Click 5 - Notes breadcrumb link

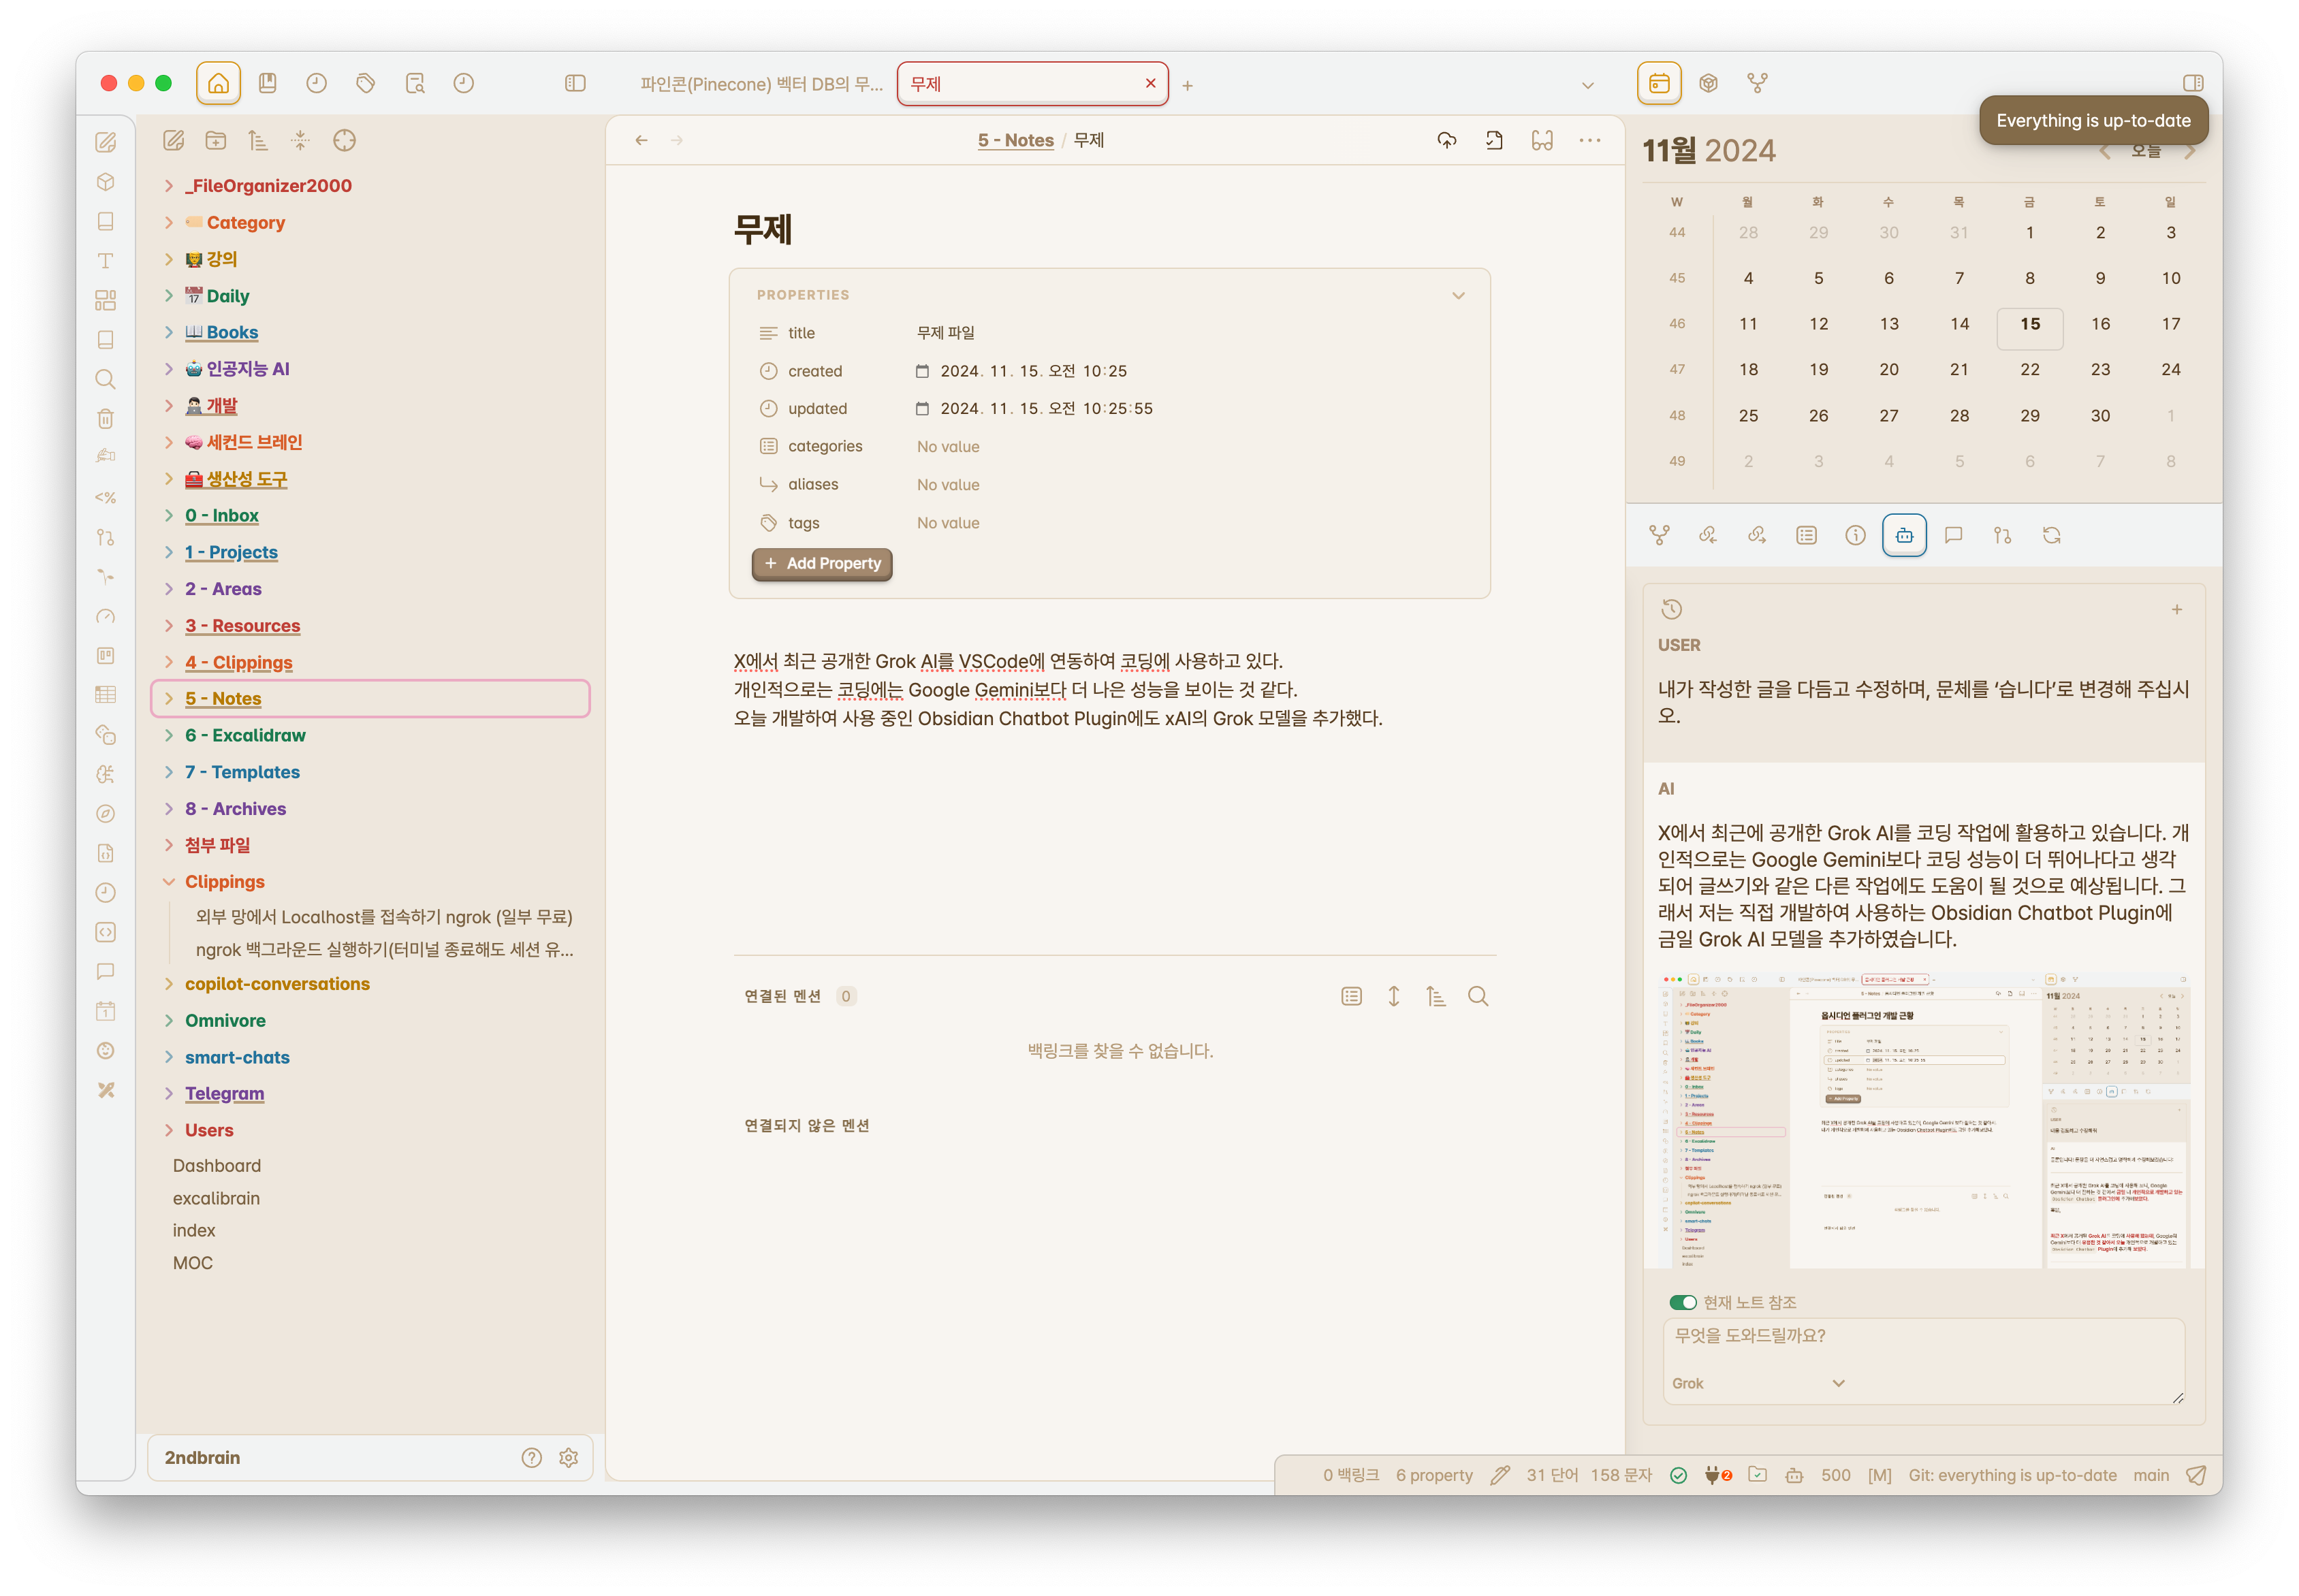pyautogui.click(x=1015, y=141)
